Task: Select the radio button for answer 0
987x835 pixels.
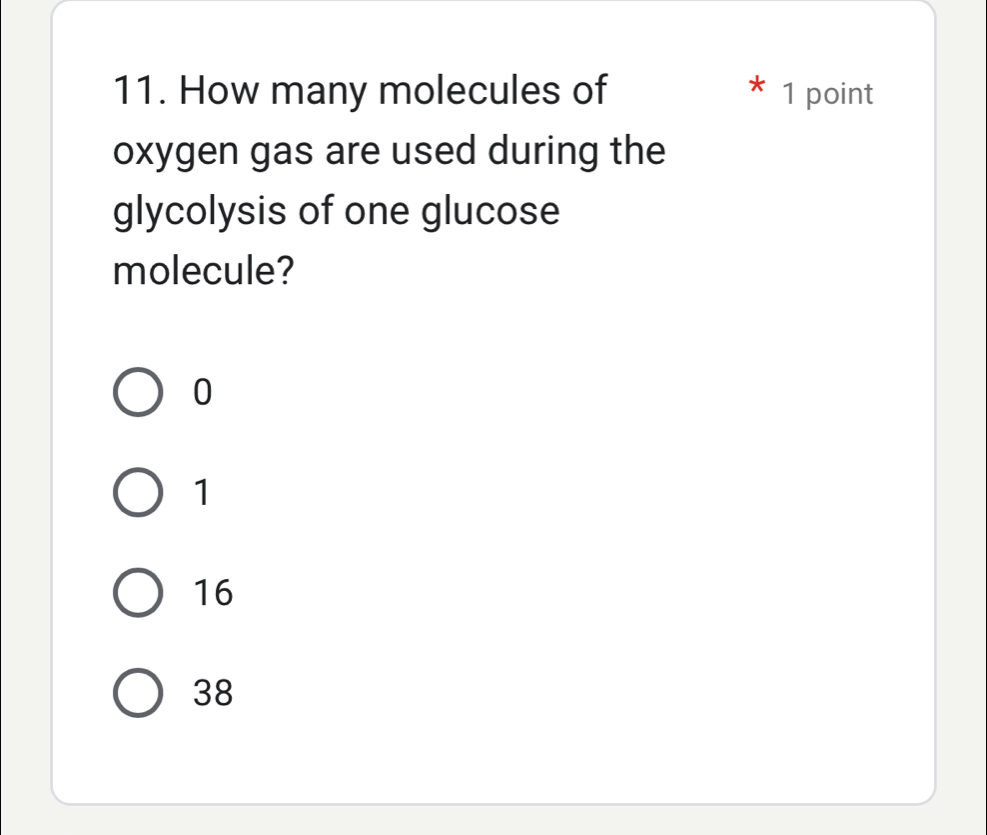Action: point(138,392)
